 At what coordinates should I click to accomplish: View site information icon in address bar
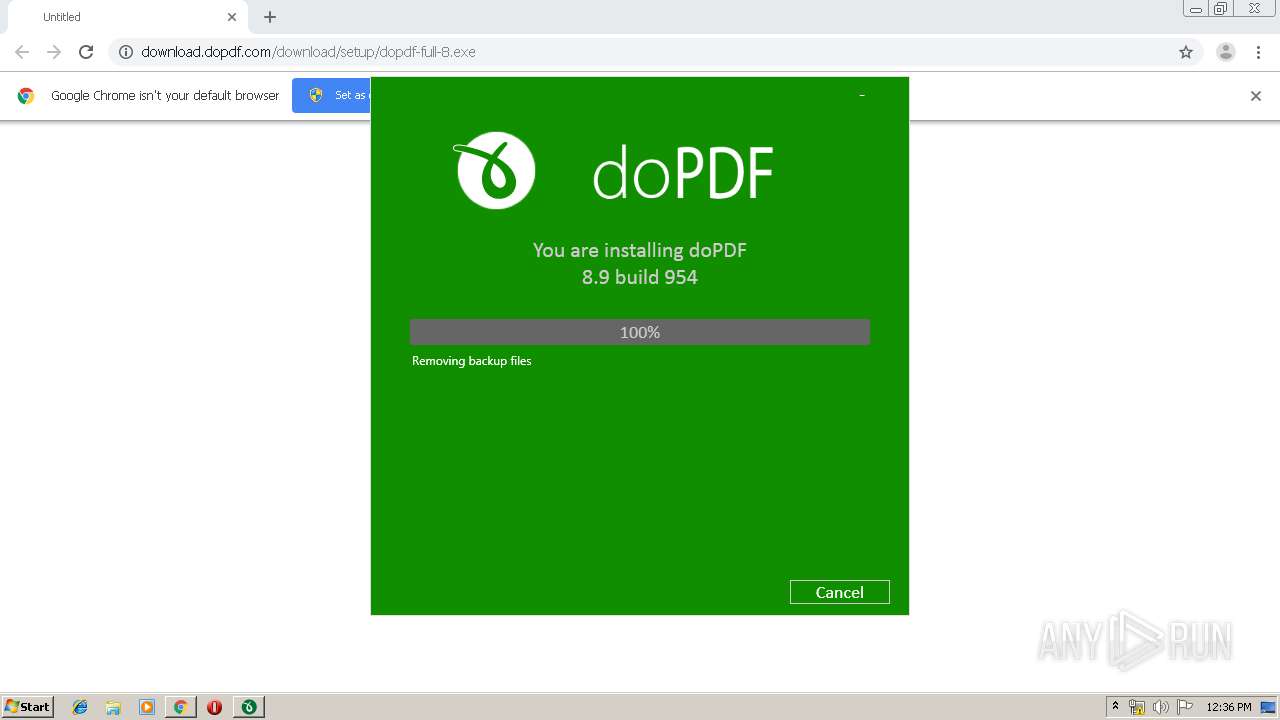point(126,52)
